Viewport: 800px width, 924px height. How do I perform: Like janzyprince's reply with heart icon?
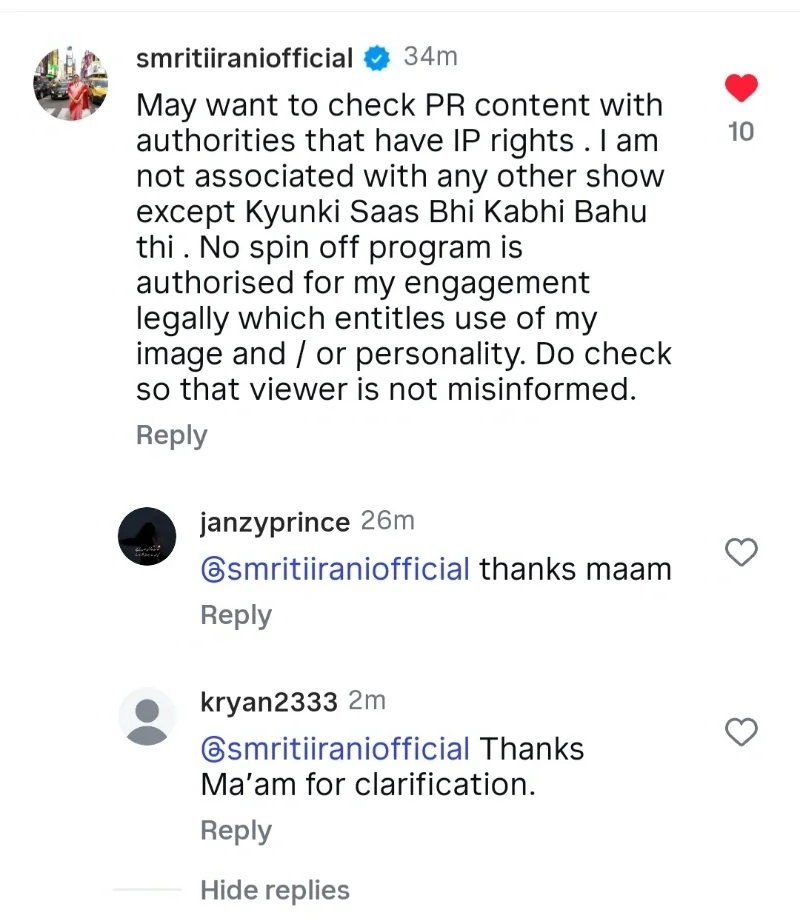[x=741, y=551]
